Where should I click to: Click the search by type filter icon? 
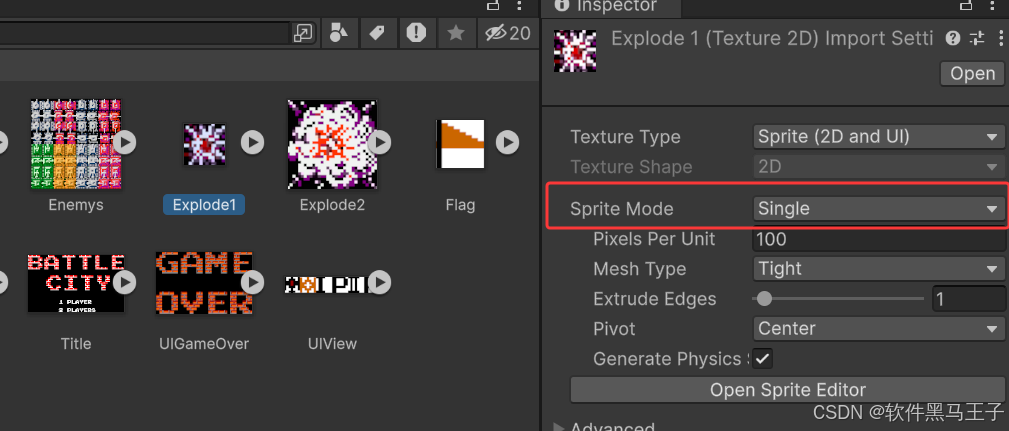point(338,32)
